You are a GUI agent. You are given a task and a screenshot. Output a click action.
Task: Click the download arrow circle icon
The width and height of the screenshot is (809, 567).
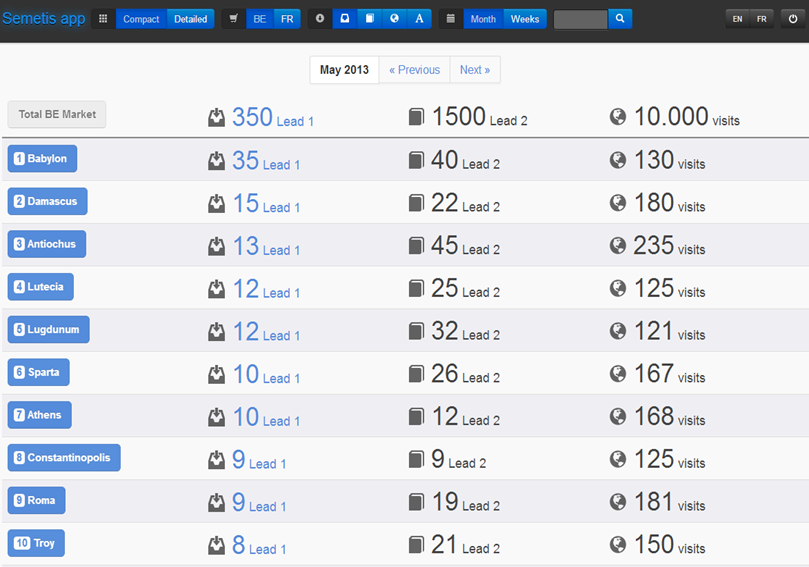coord(319,19)
